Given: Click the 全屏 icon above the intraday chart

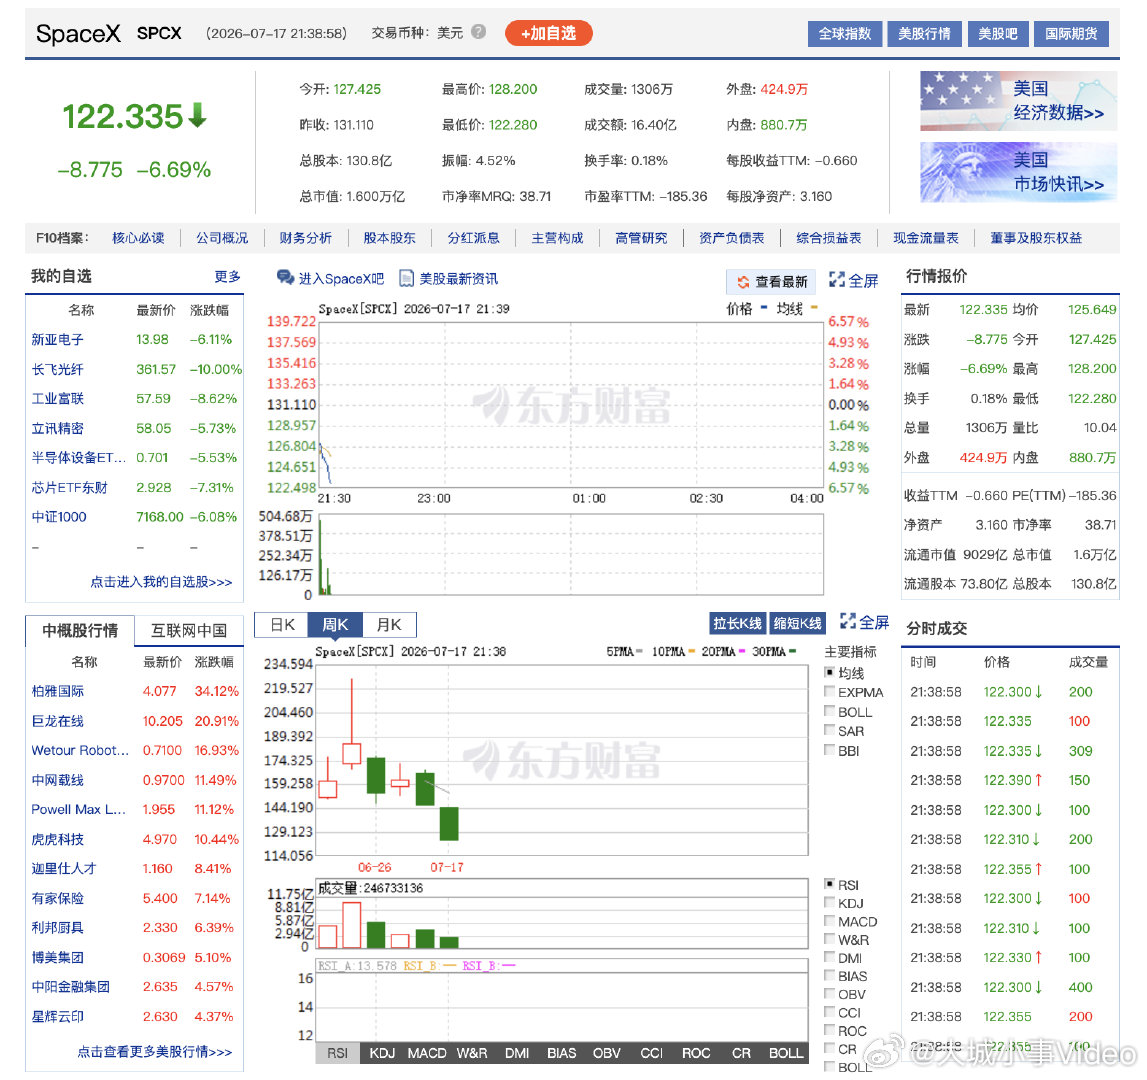Looking at the screenshot, I should (837, 280).
